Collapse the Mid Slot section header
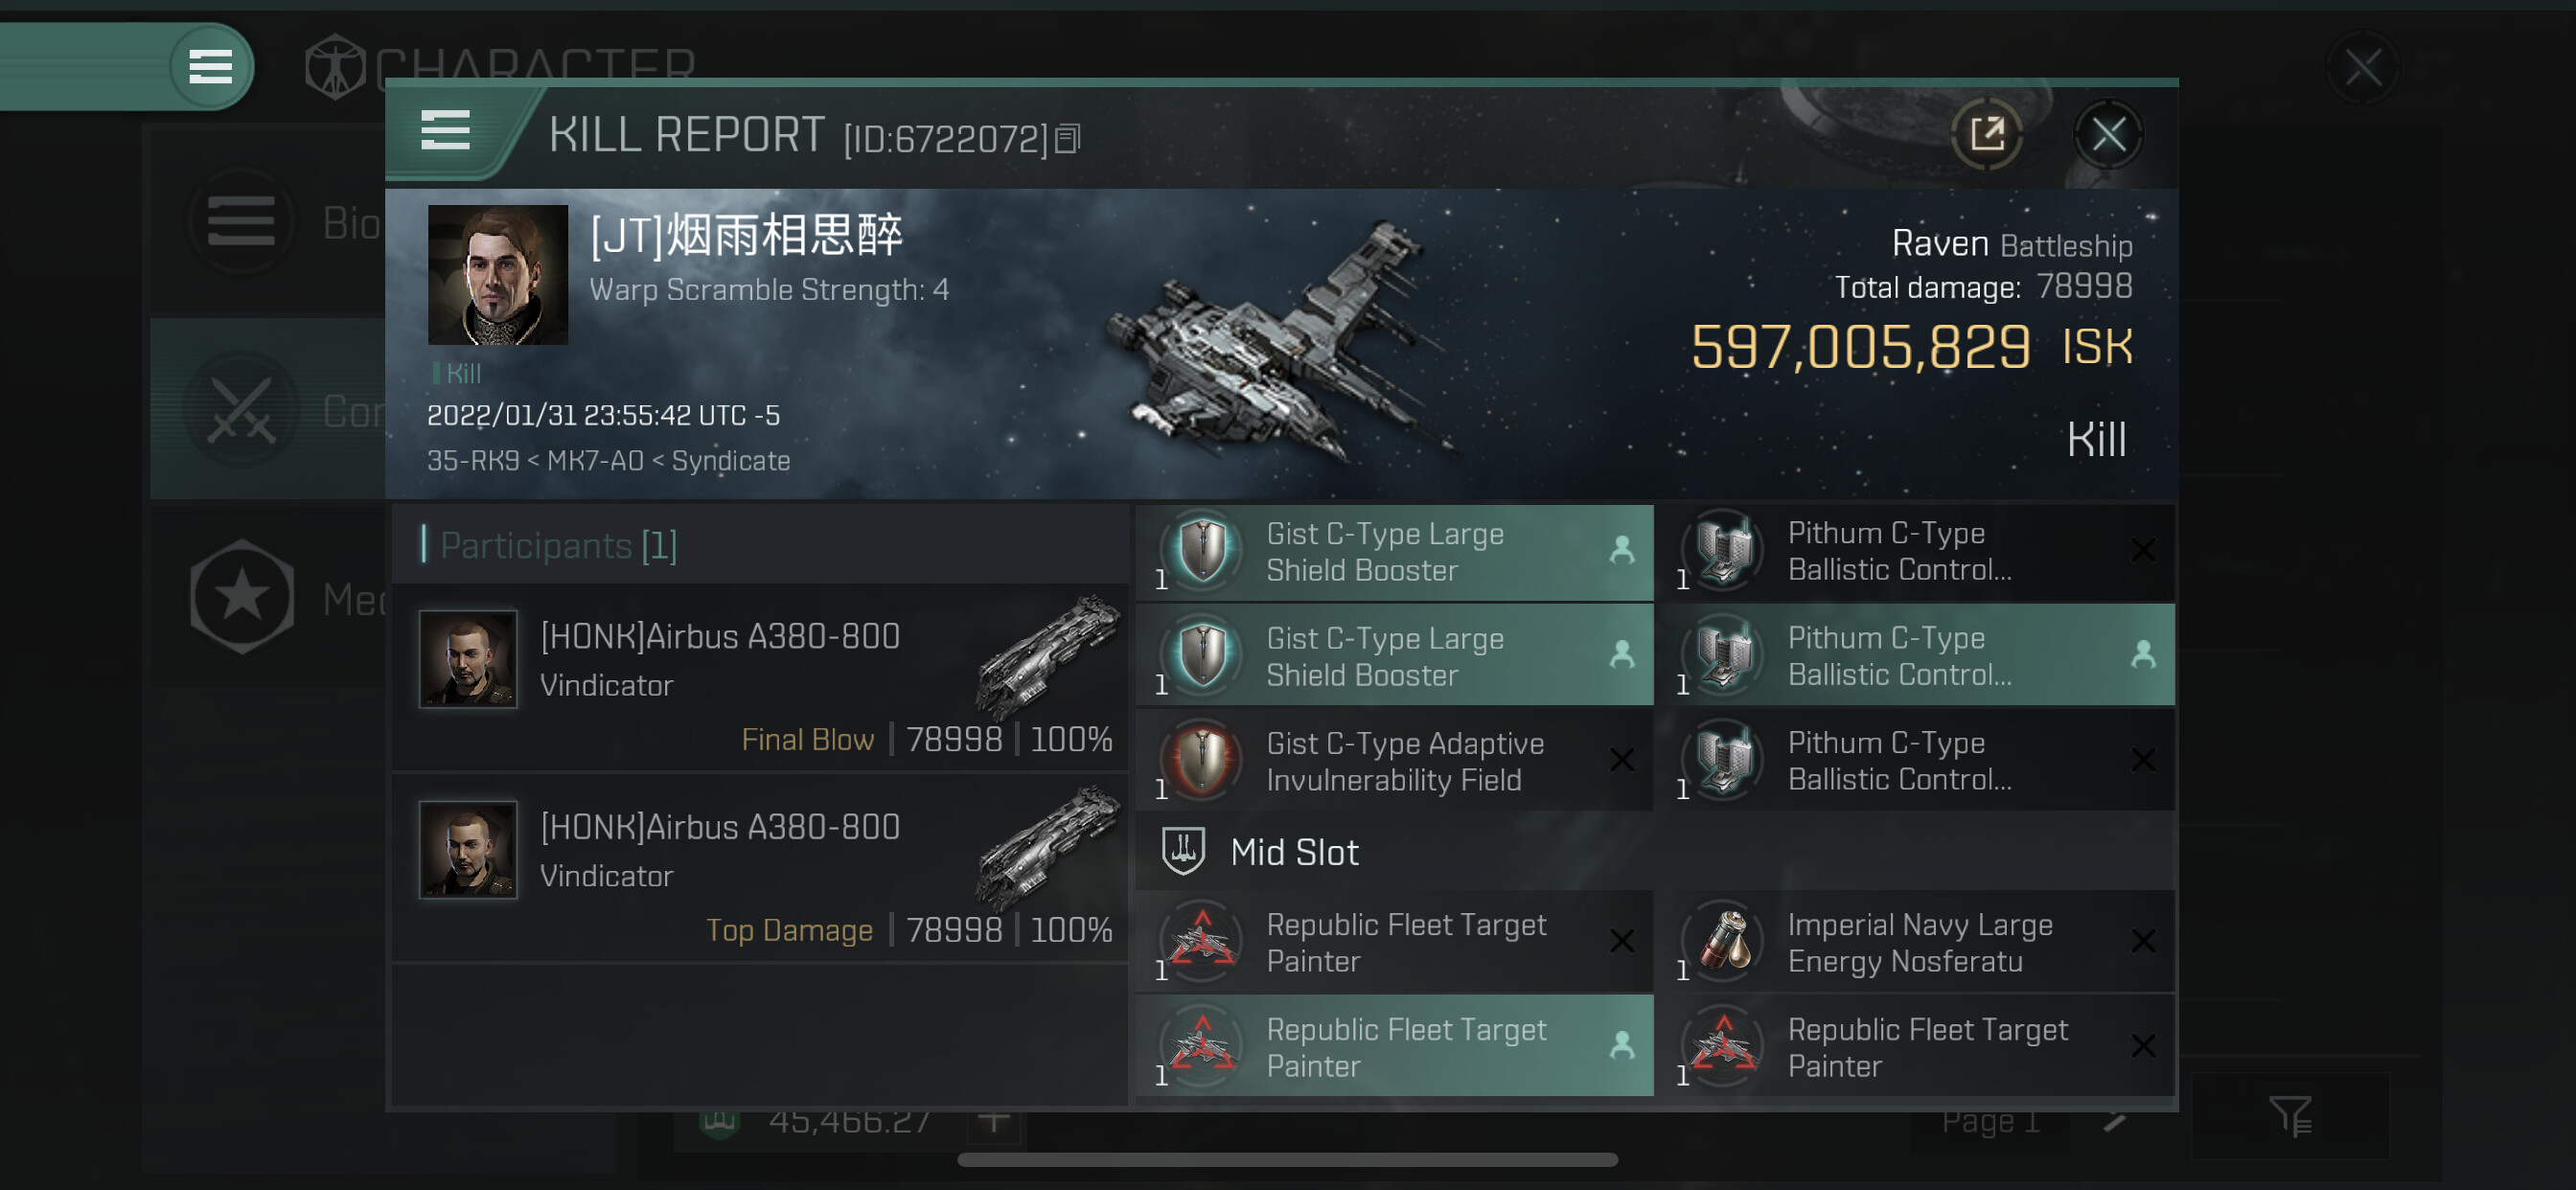 pos(1655,852)
